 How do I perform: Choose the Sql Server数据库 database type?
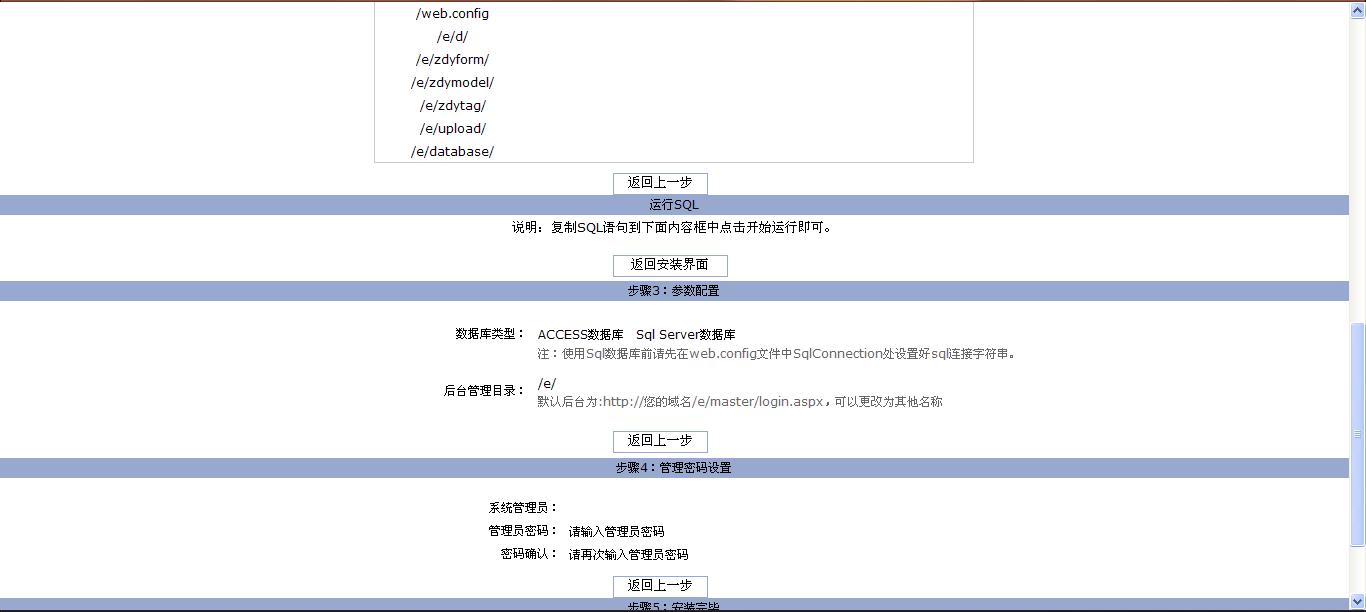[685, 335]
